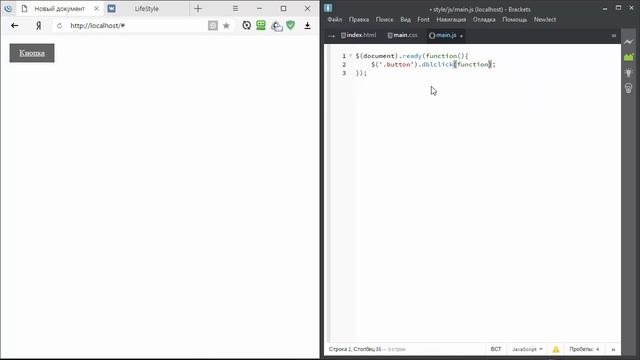Click the Yandex browser logo at top left
This screenshot has height=360, width=640.
8,8
